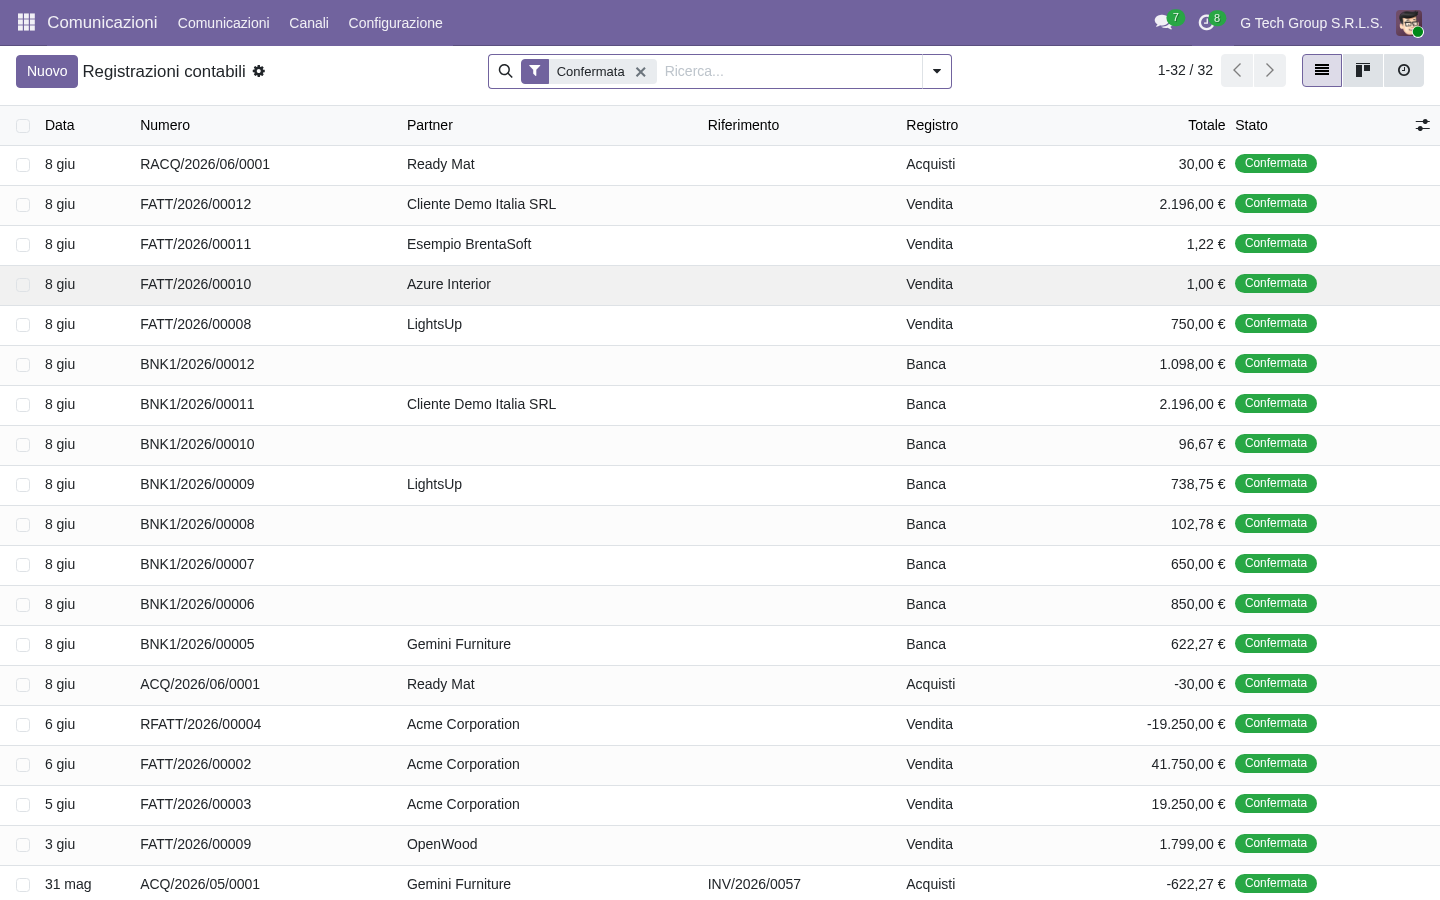Sort by the Totale column header
This screenshot has height=900, width=1440.
click(1206, 125)
